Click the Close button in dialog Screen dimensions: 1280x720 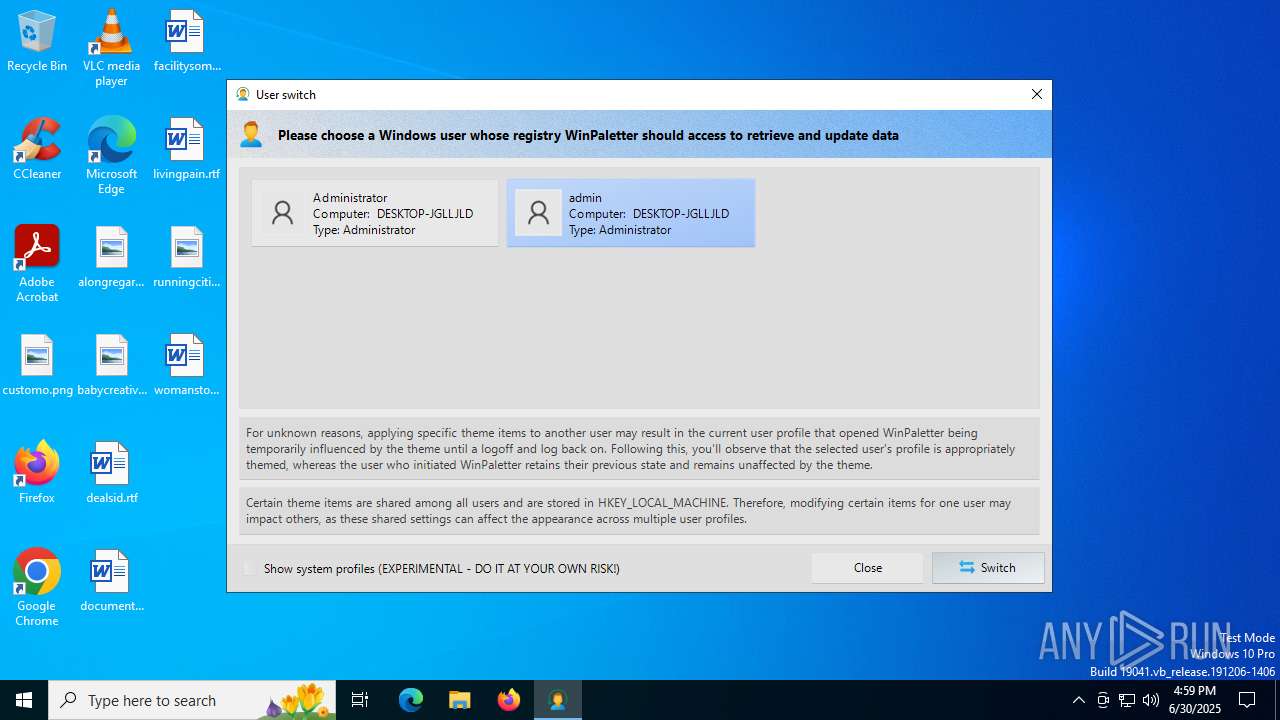(868, 568)
